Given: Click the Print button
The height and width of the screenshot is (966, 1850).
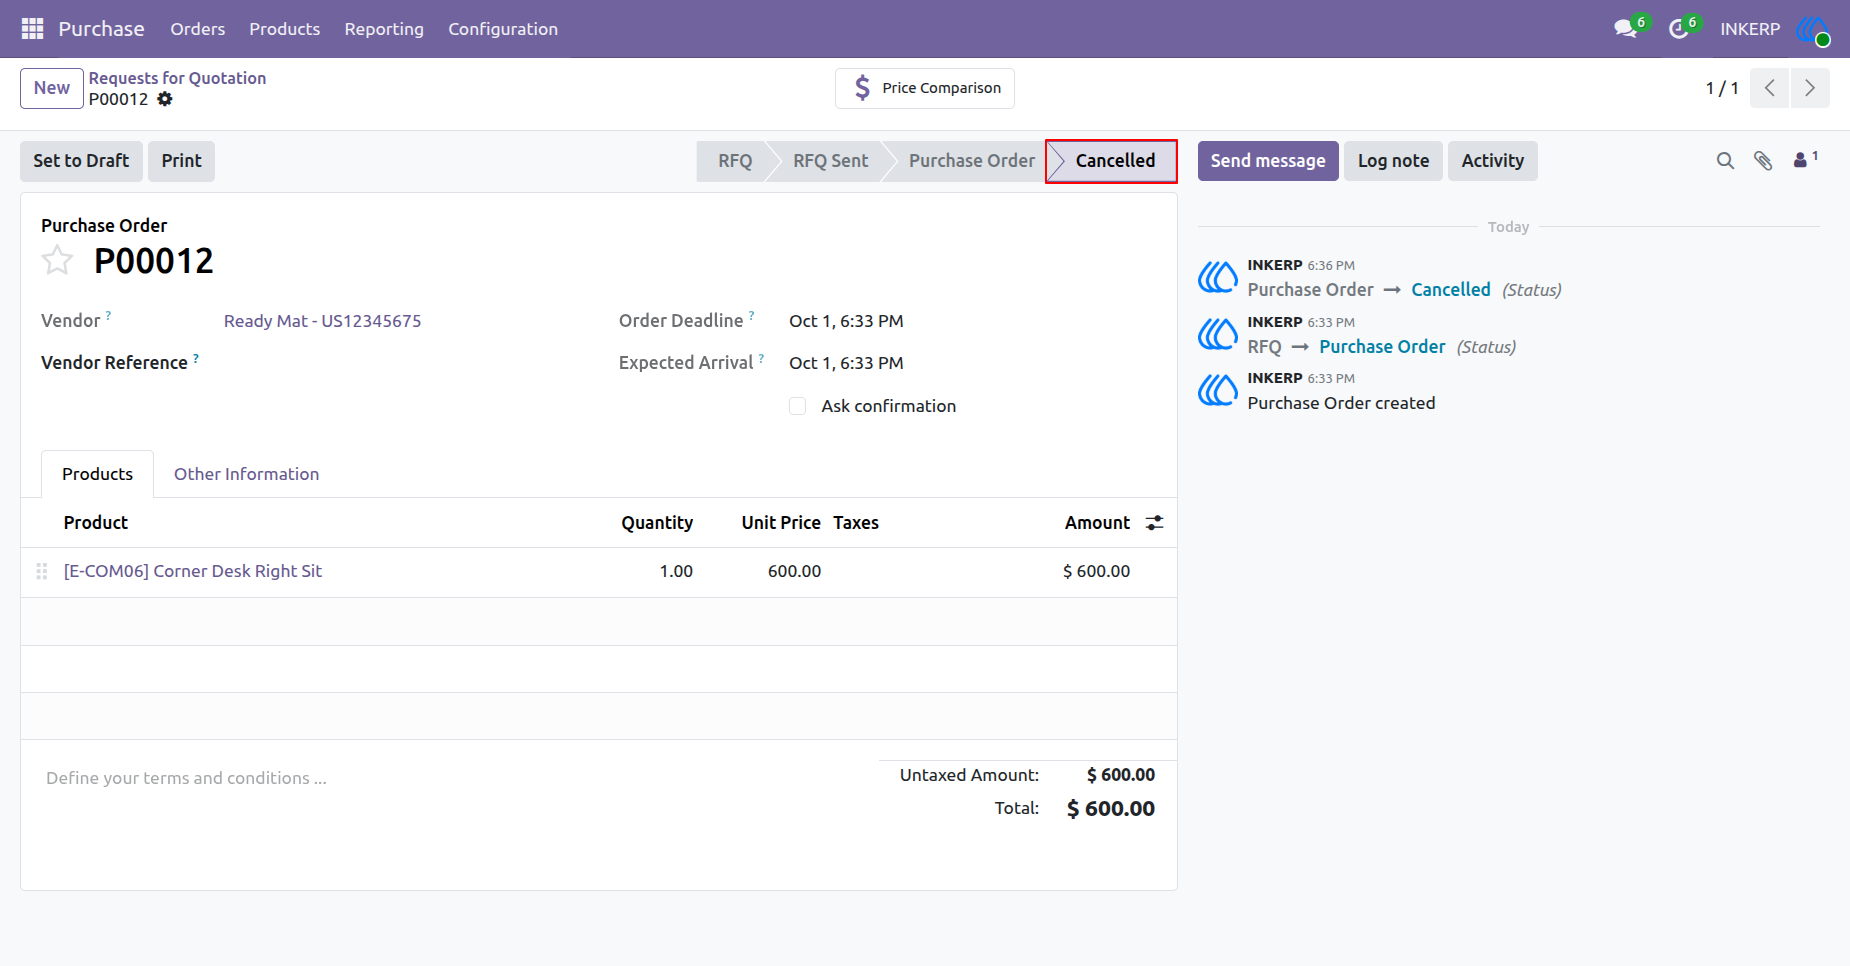Looking at the screenshot, I should click(x=181, y=161).
